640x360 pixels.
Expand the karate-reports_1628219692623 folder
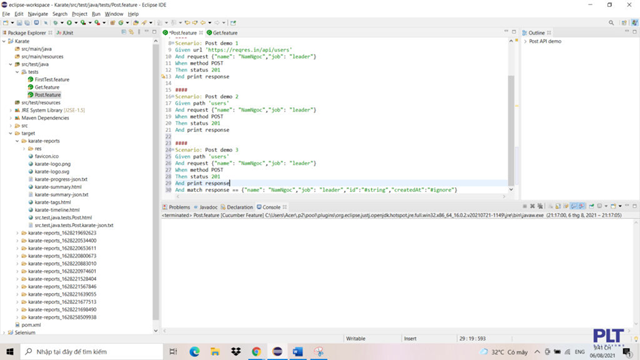[x=18, y=233]
